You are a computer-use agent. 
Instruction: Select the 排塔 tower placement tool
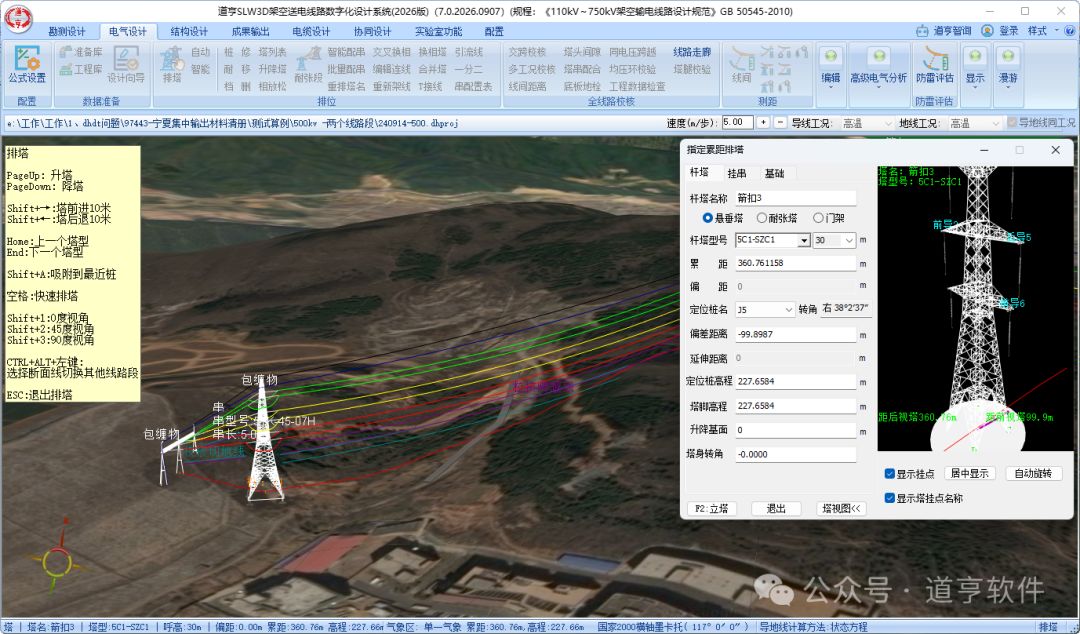point(172,65)
